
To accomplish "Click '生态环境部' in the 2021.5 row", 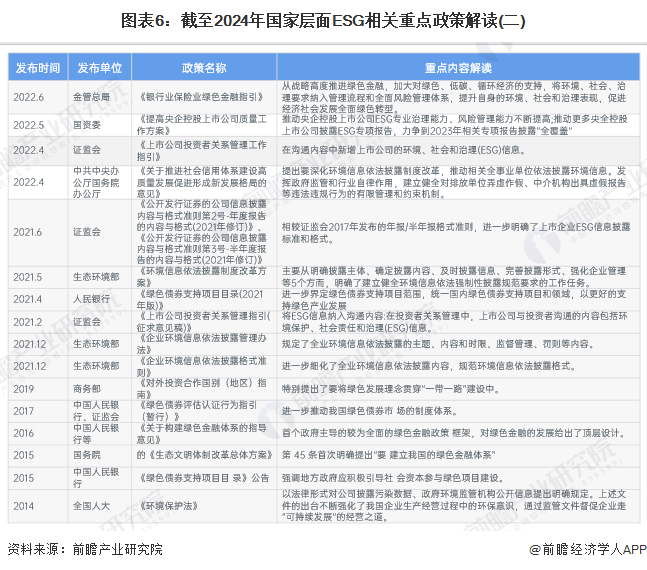I will (x=96, y=277).
